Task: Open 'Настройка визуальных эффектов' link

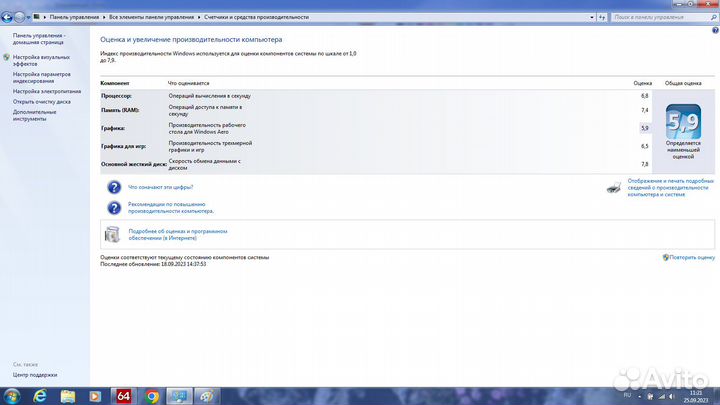Action: [41, 60]
